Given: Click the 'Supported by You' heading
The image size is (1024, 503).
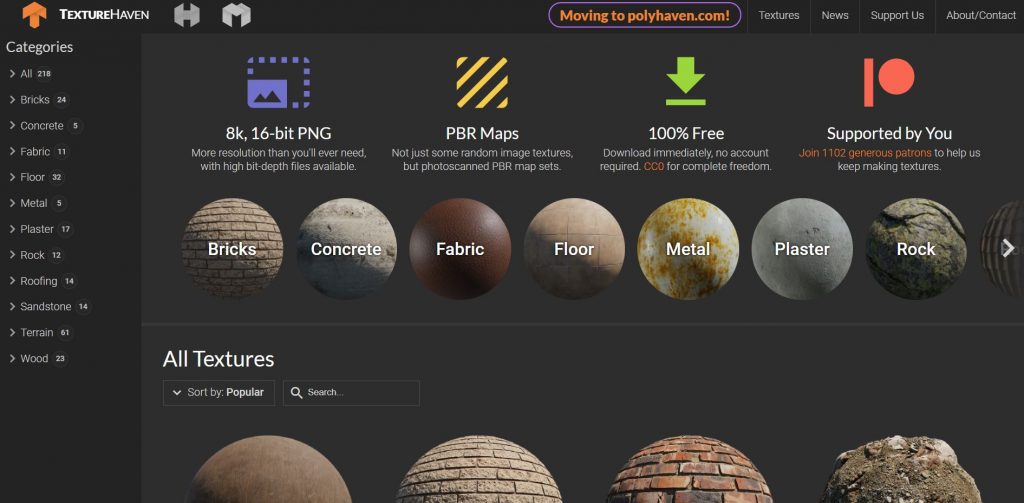Looking at the screenshot, I should tap(889, 133).
